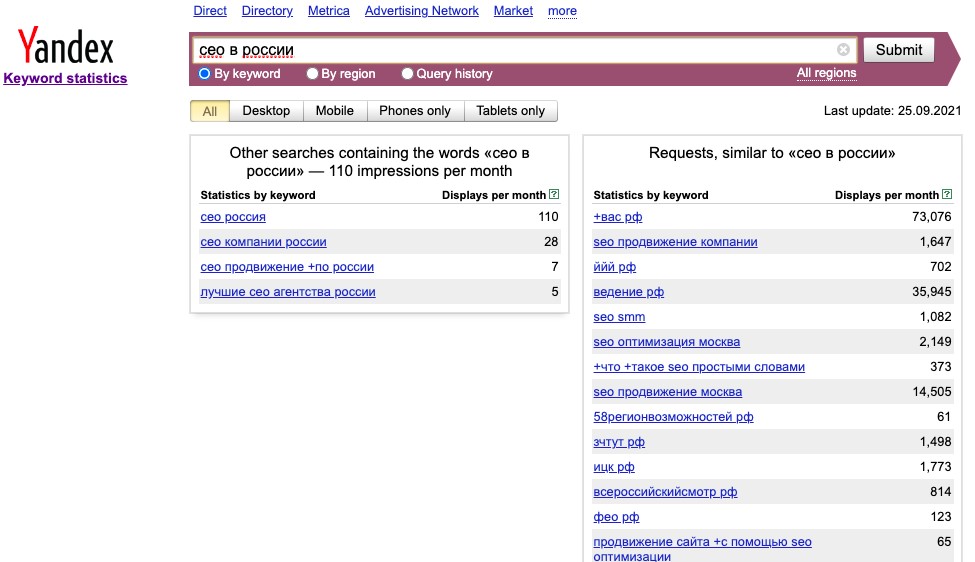Open similar request ведение рф
This screenshot has height=562, width=975.
629,292
